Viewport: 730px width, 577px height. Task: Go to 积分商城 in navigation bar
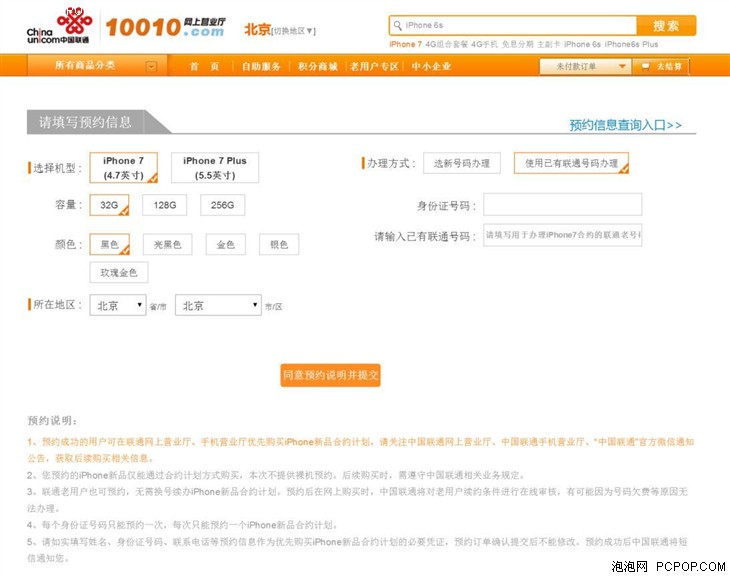tap(318, 67)
